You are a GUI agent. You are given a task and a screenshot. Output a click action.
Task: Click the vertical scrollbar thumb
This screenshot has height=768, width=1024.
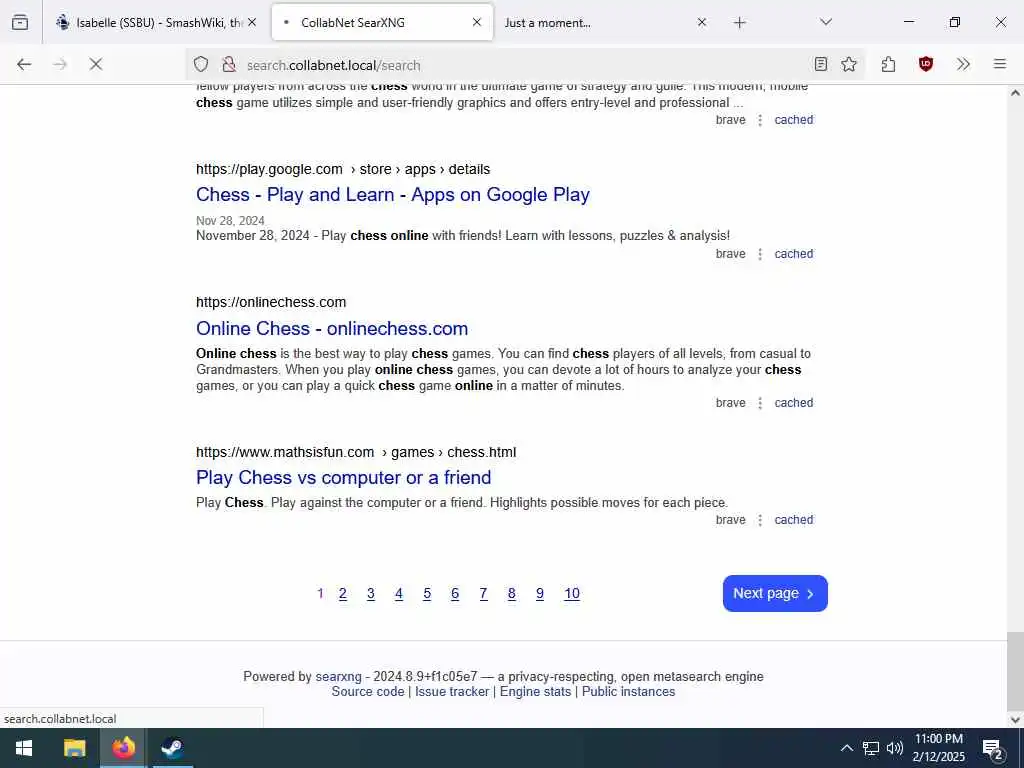1015,671
